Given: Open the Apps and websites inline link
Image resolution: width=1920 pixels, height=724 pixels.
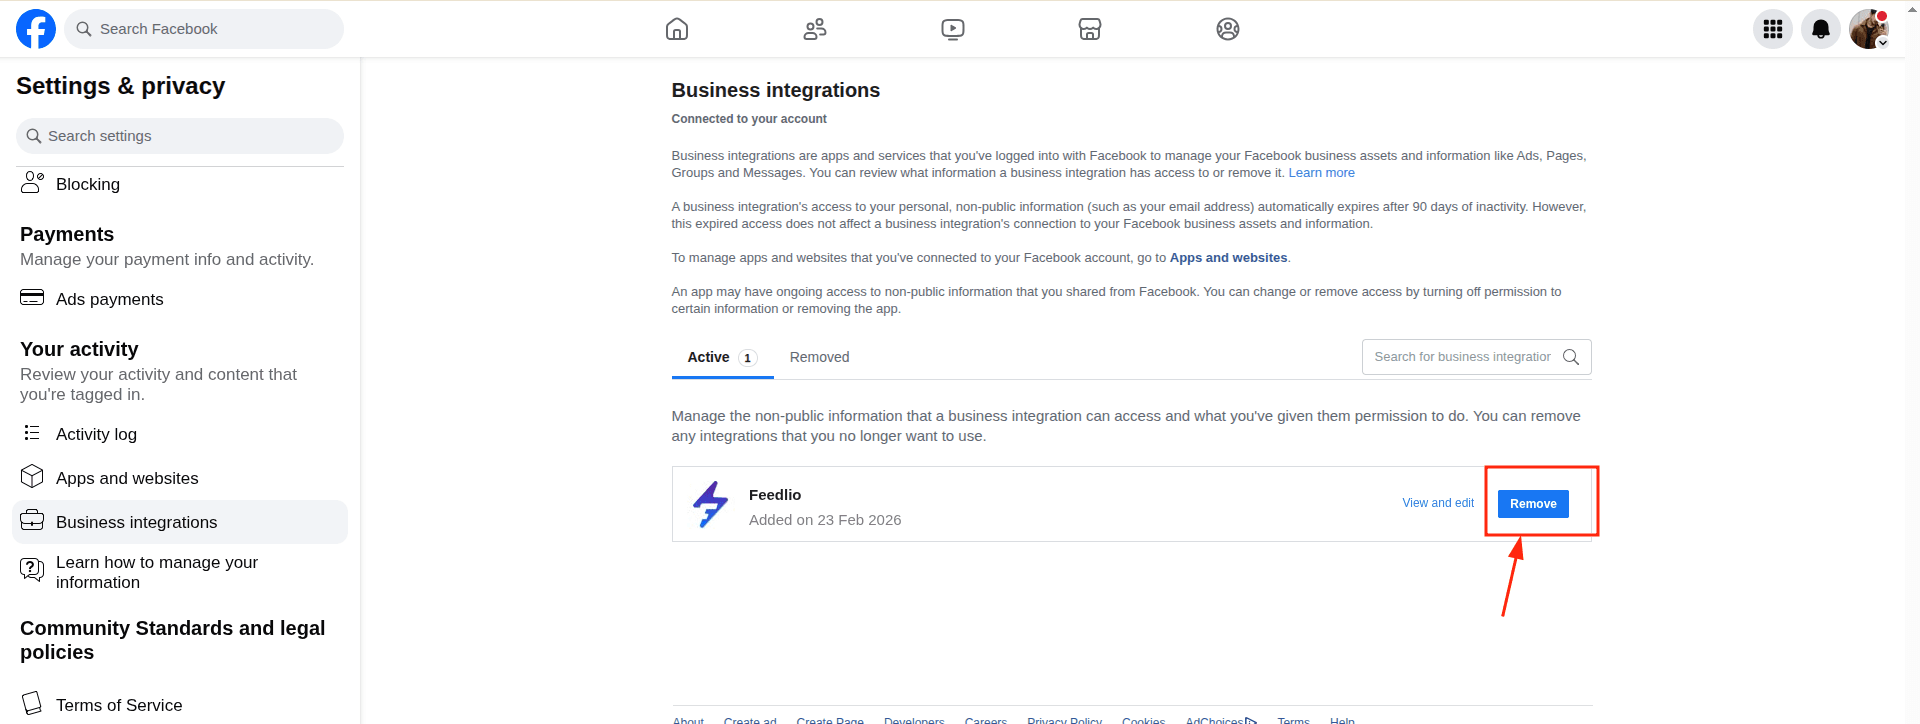Looking at the screenshot, I should (x=1228, y=258).
